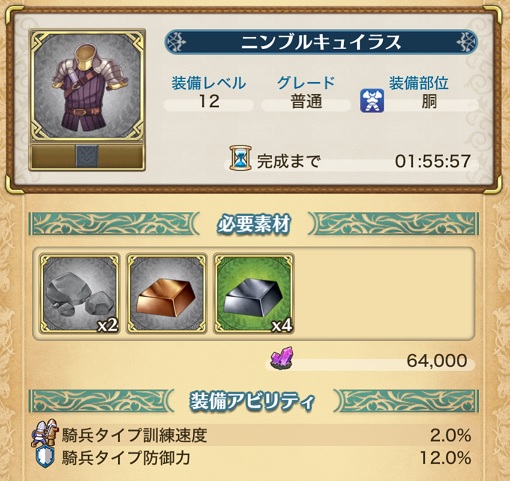This screenshot has width=510, height=481.
Task: Tap the 装備アビリティ section header
Action: pyautogui.click(x=252, y=401)
